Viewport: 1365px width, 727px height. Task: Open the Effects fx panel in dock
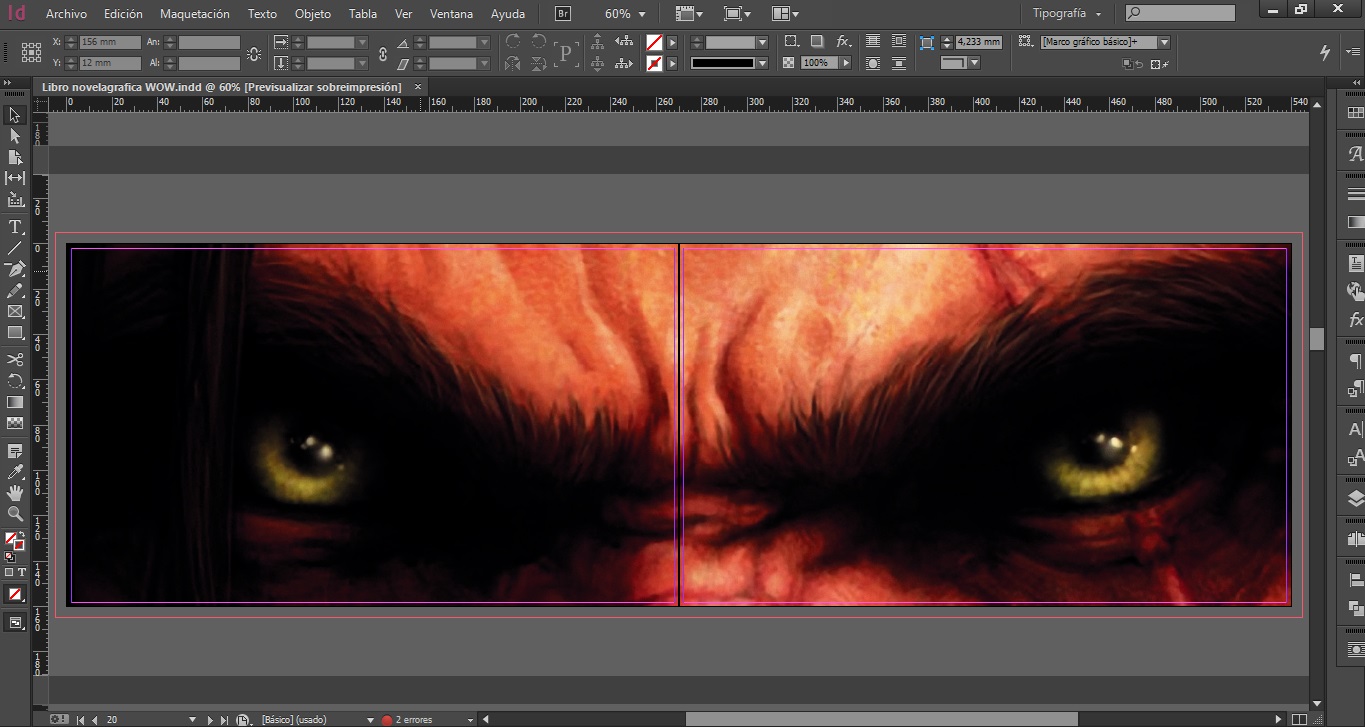pyautogui.click(x=1355, y=320)
